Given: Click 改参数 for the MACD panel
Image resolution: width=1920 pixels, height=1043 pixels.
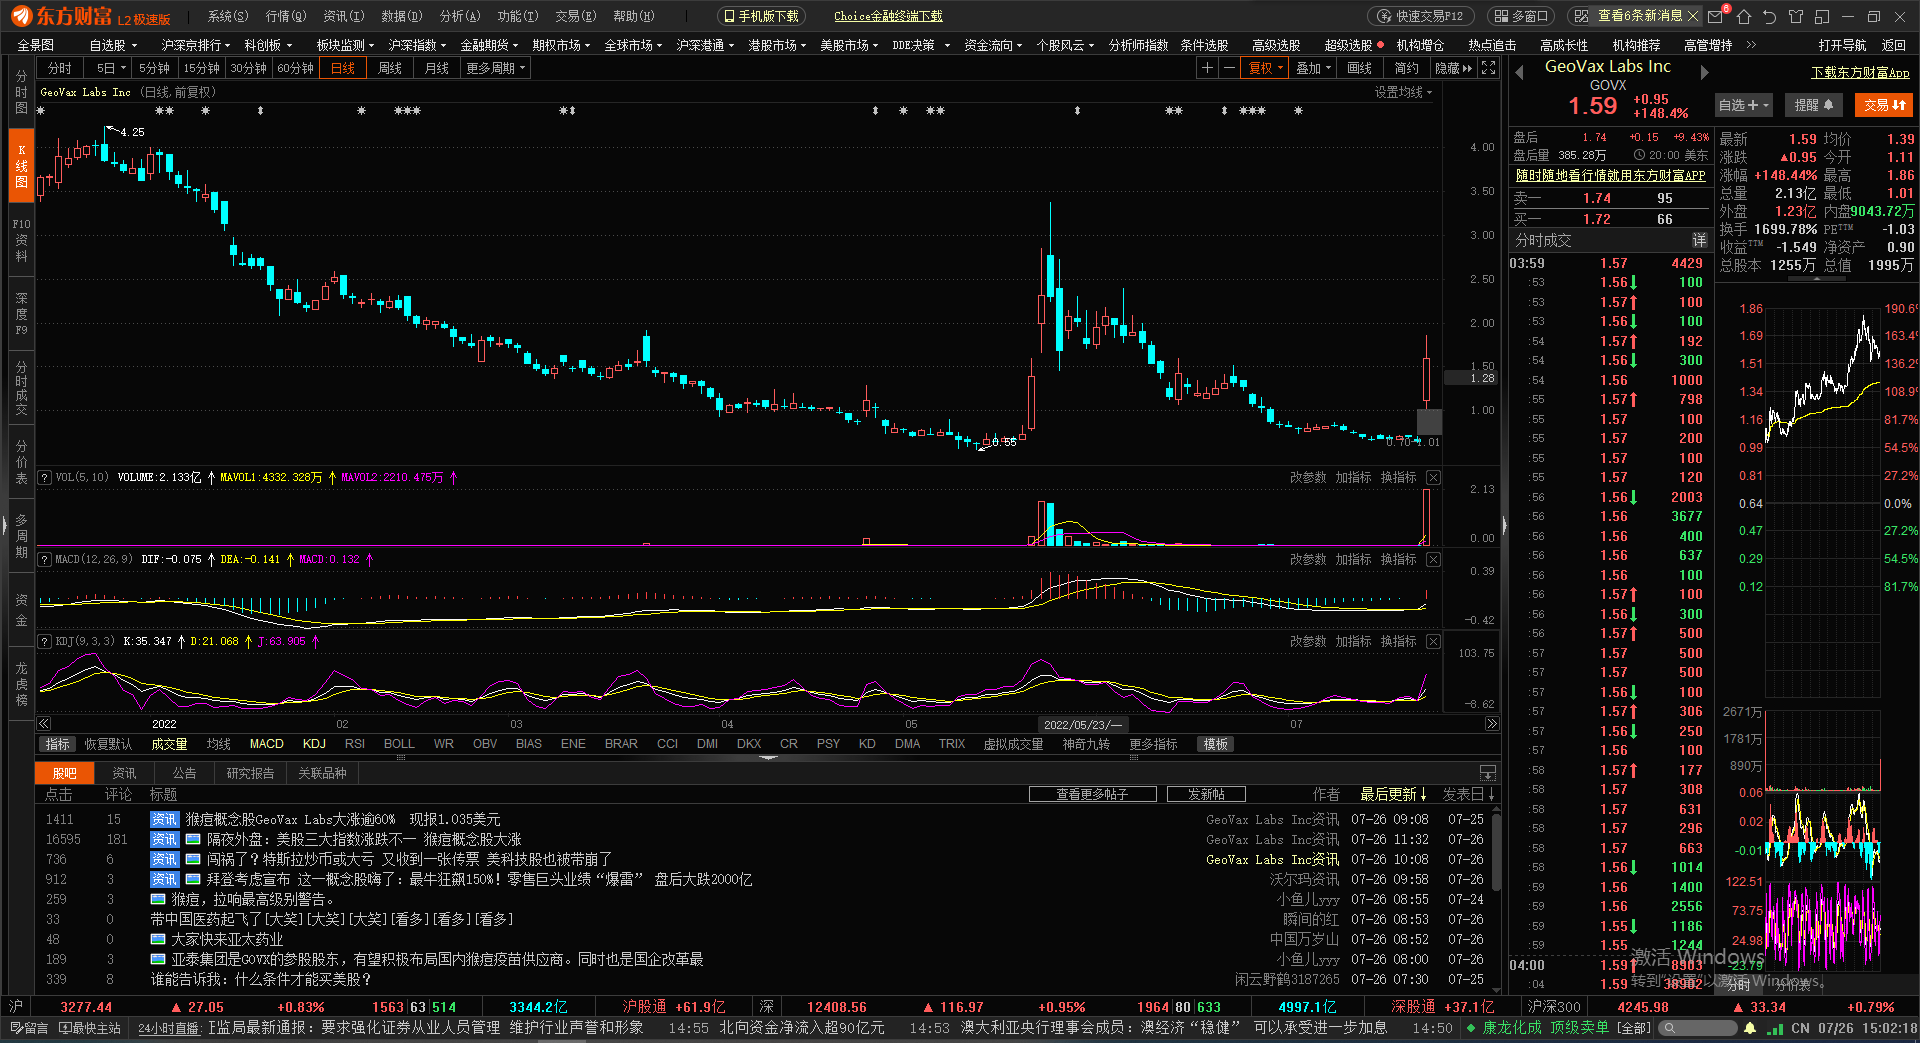Looking at the screenshot, I should pyautogui.click(x=1308, y=560).
